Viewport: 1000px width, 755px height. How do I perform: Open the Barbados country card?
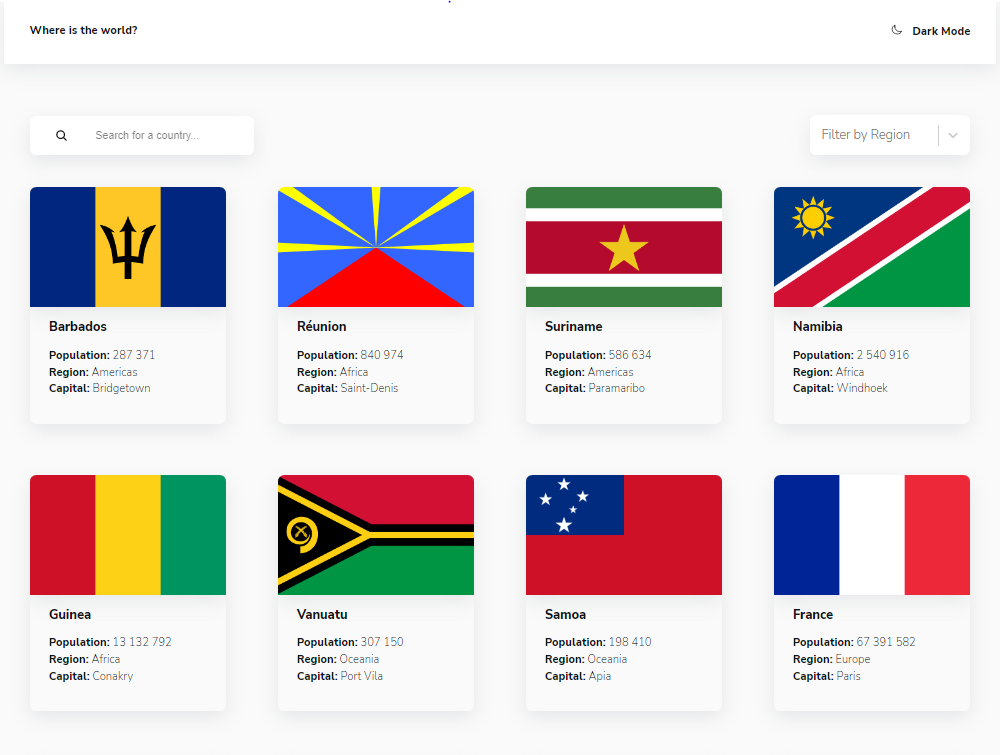point(127,305)
